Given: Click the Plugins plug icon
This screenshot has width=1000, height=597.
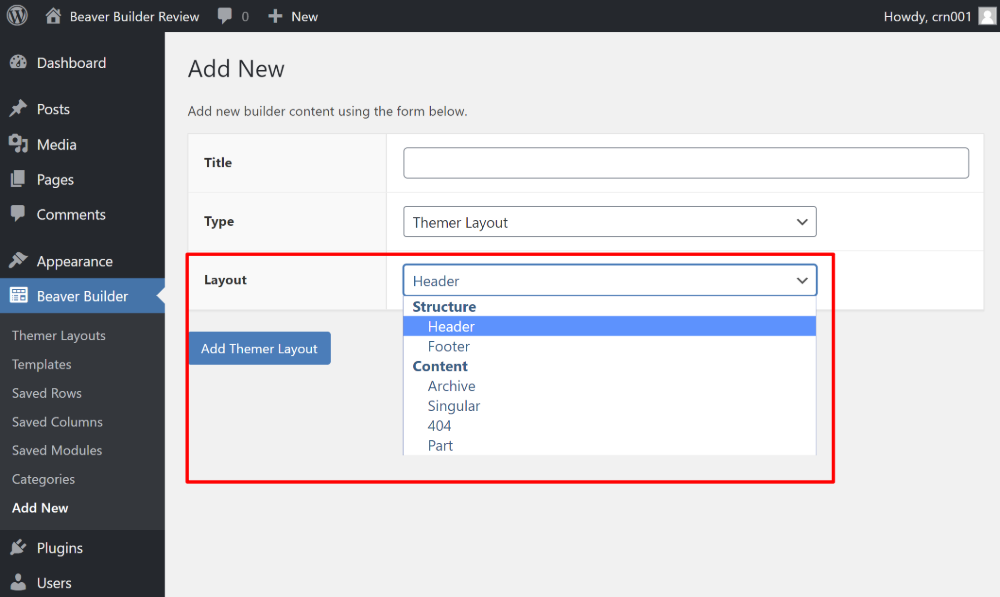Looking at the screenshot, I should [18, 547].
